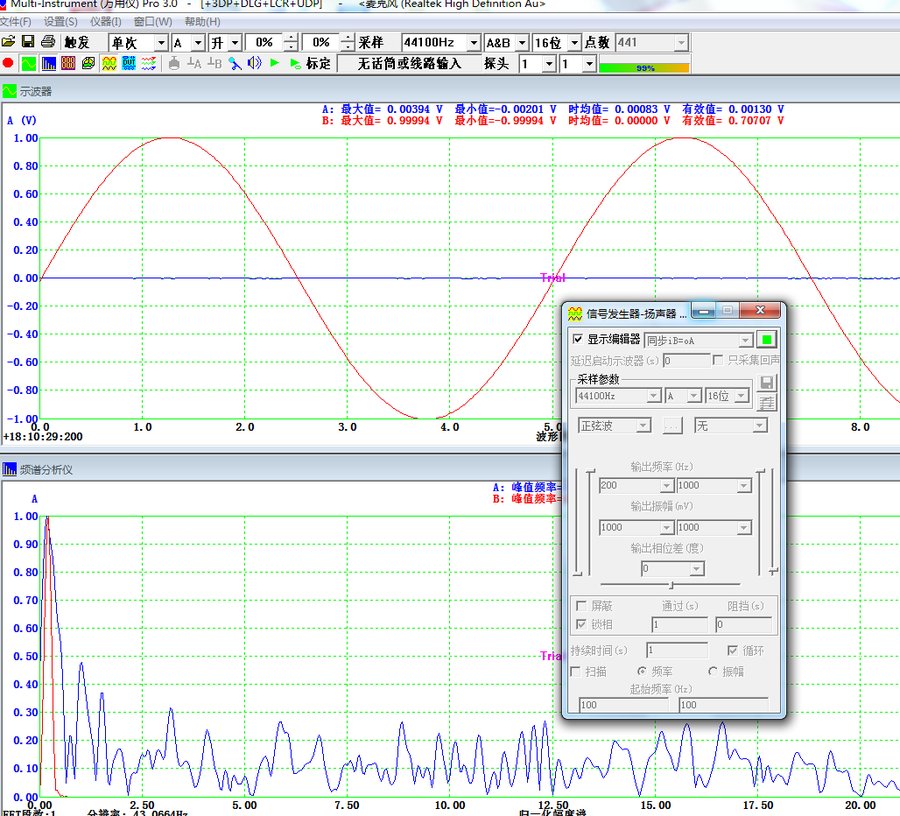900x816 pixels.
Task: Toggle 循环 checkbox
Action: pos(732,650)
